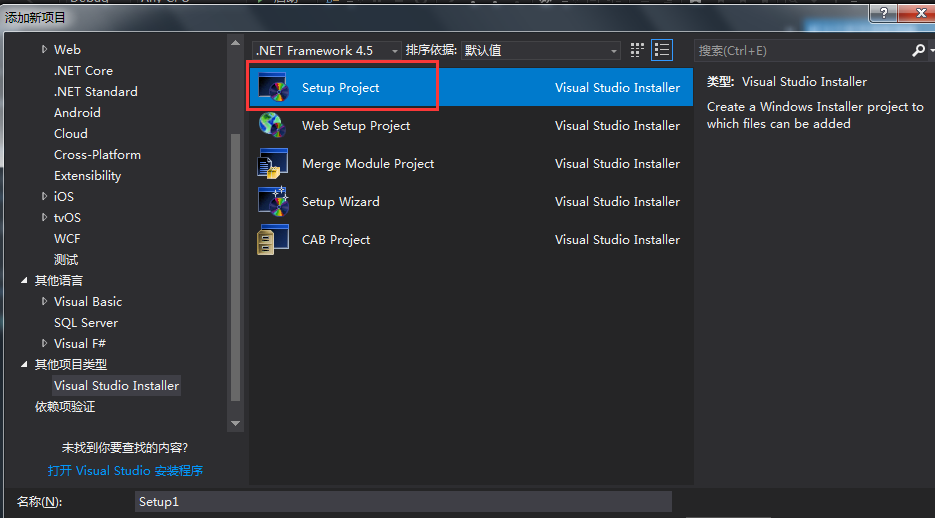Select .NET Core category

tap(83, 70)
